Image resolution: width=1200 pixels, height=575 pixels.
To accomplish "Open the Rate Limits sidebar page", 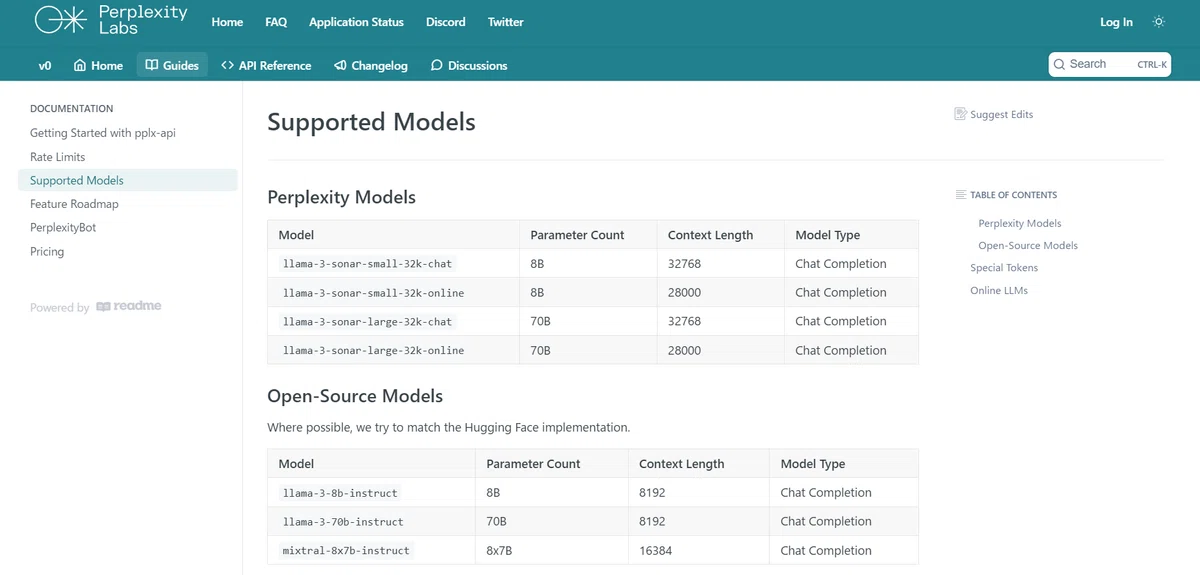I will [x=58, y=157].
